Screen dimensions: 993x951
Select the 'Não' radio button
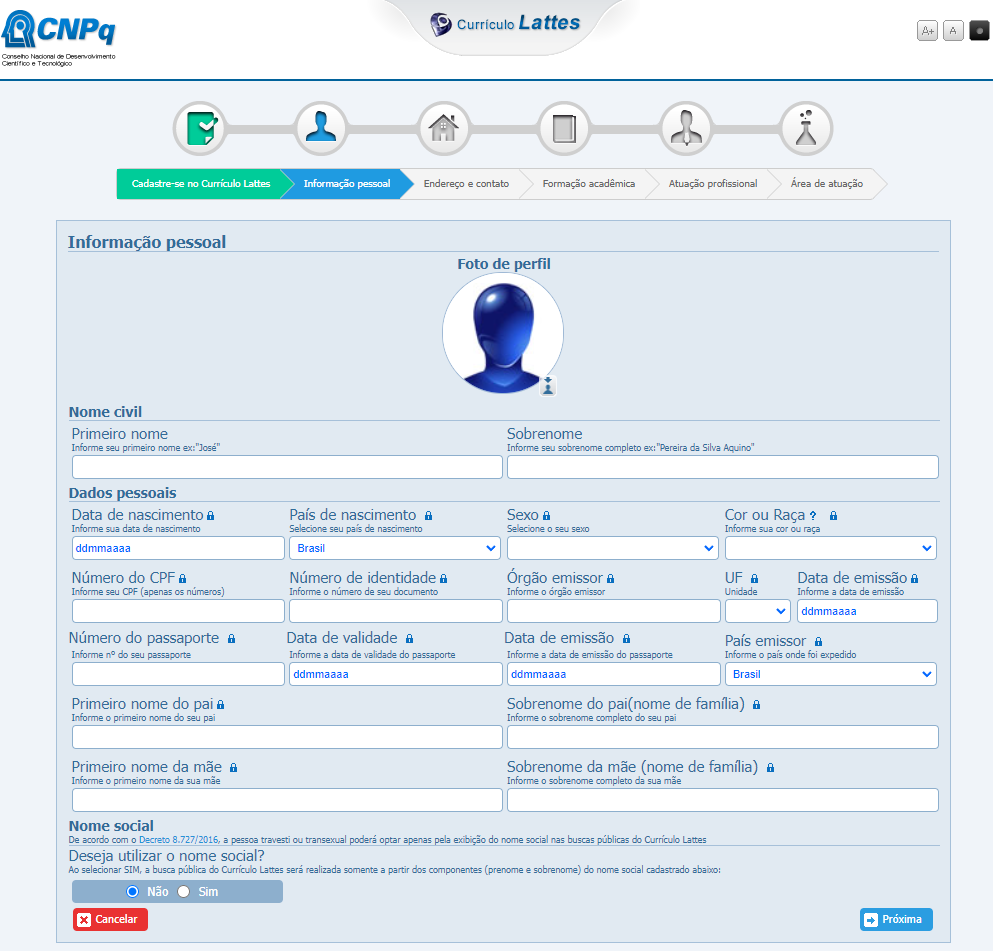pyautogui.click(x=132, y=891)
